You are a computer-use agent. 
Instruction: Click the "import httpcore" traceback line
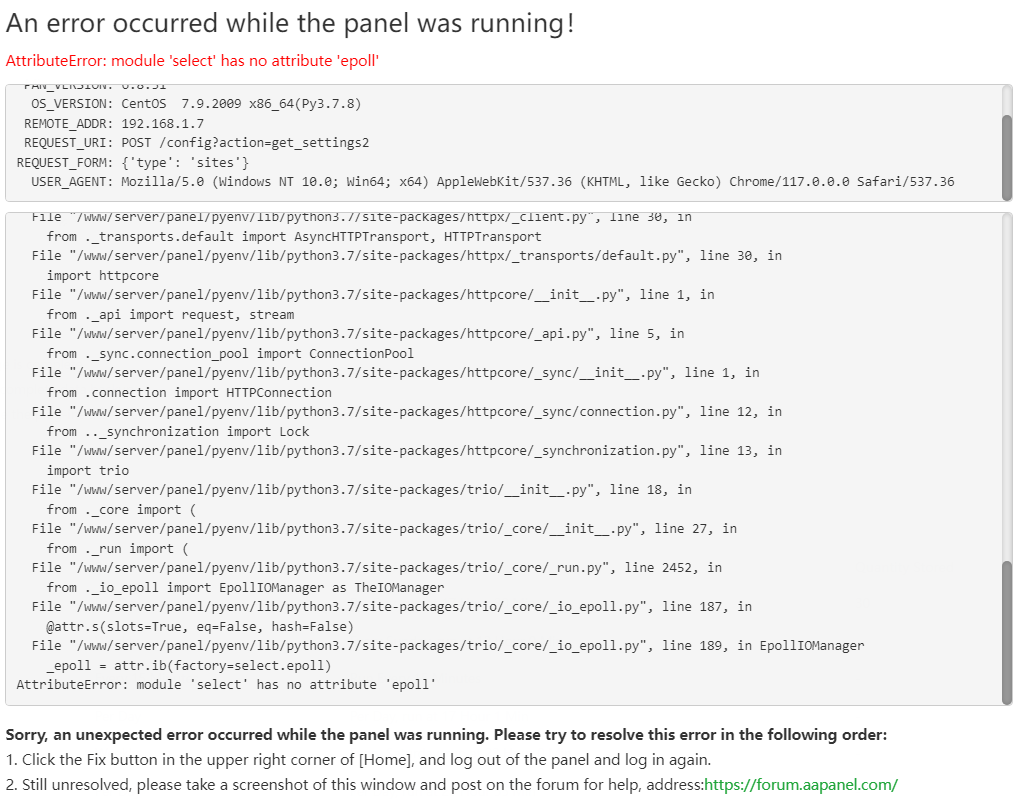point(102,276)
